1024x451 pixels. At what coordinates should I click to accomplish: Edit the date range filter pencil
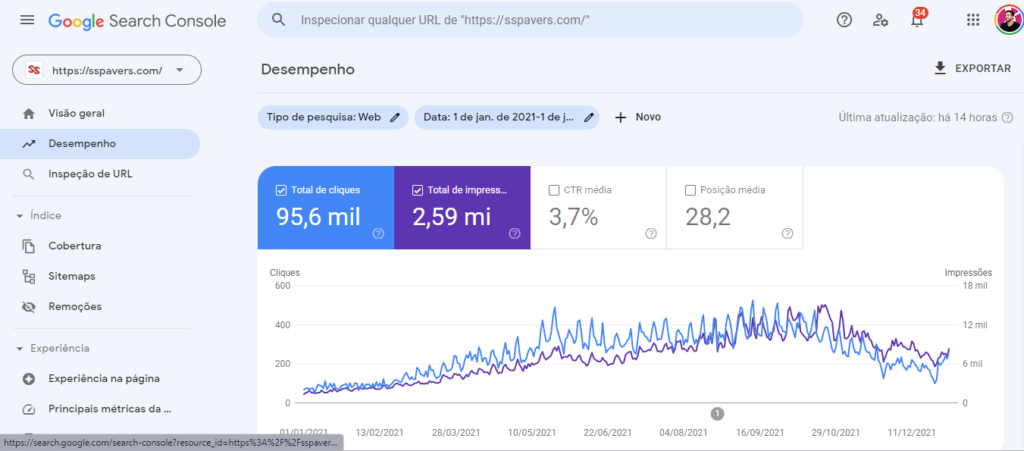(x=589, y=117)
